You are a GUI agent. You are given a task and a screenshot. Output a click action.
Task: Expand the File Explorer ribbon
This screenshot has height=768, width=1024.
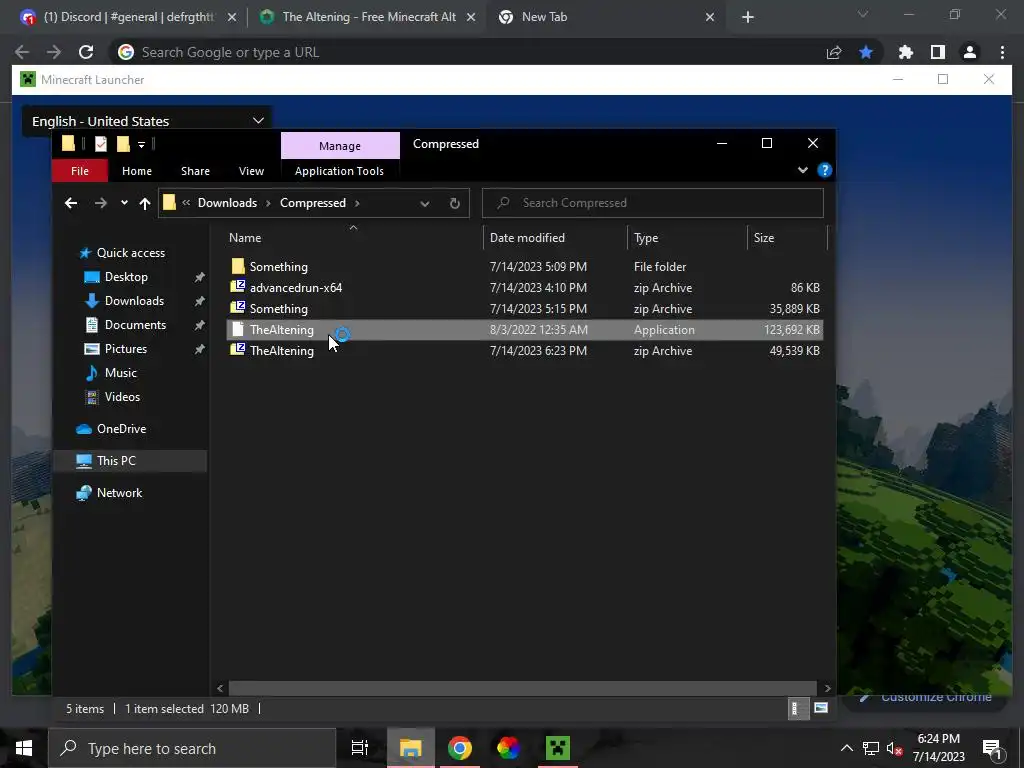click(x=803, y=170)
